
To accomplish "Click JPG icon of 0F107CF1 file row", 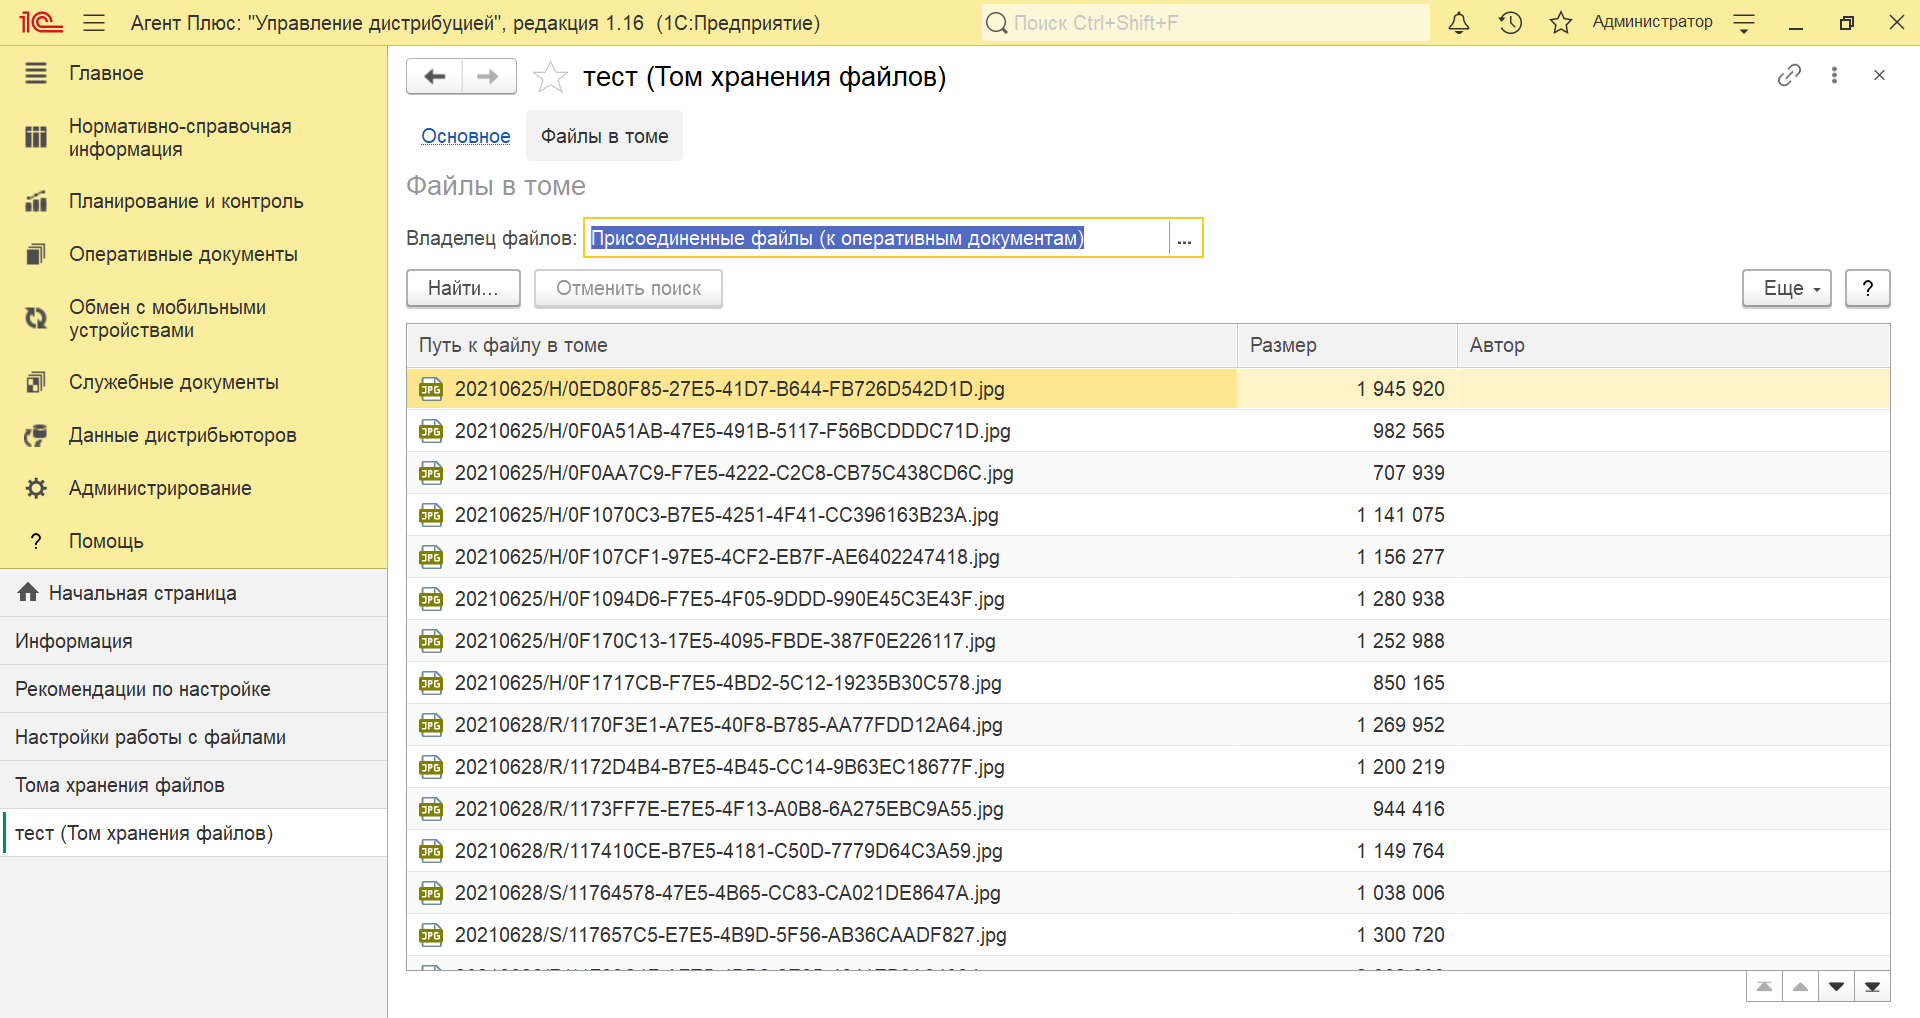I will click(x=431, y=557).
